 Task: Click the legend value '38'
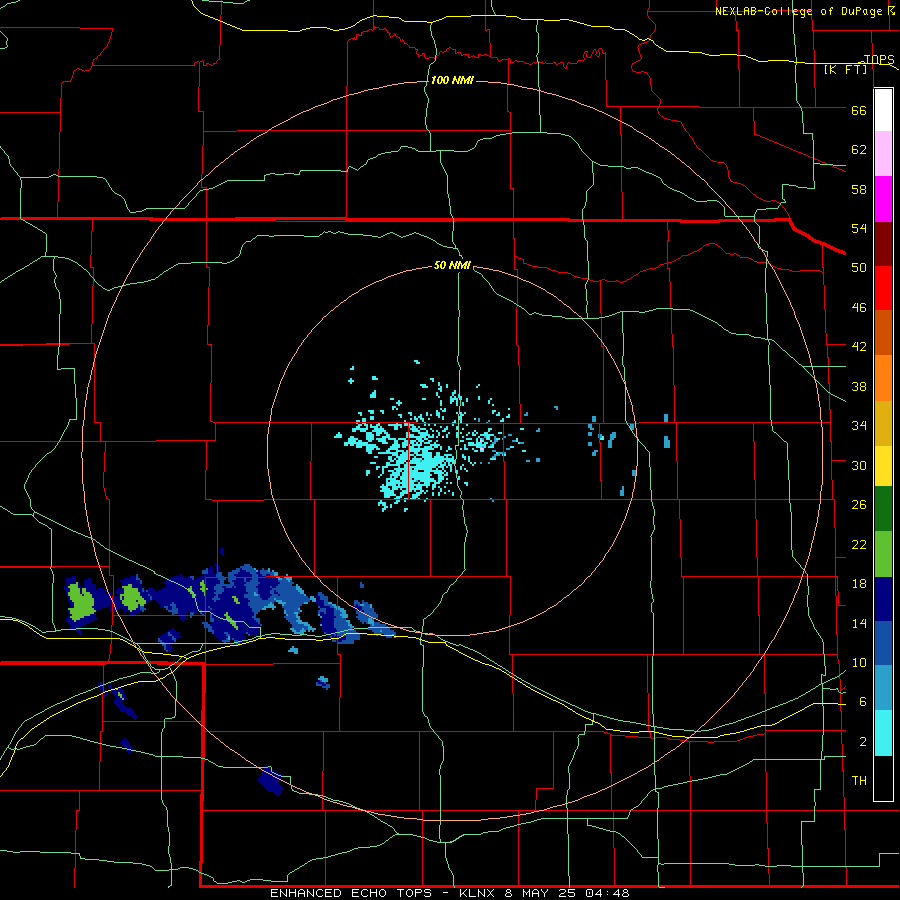coord(859,387)
